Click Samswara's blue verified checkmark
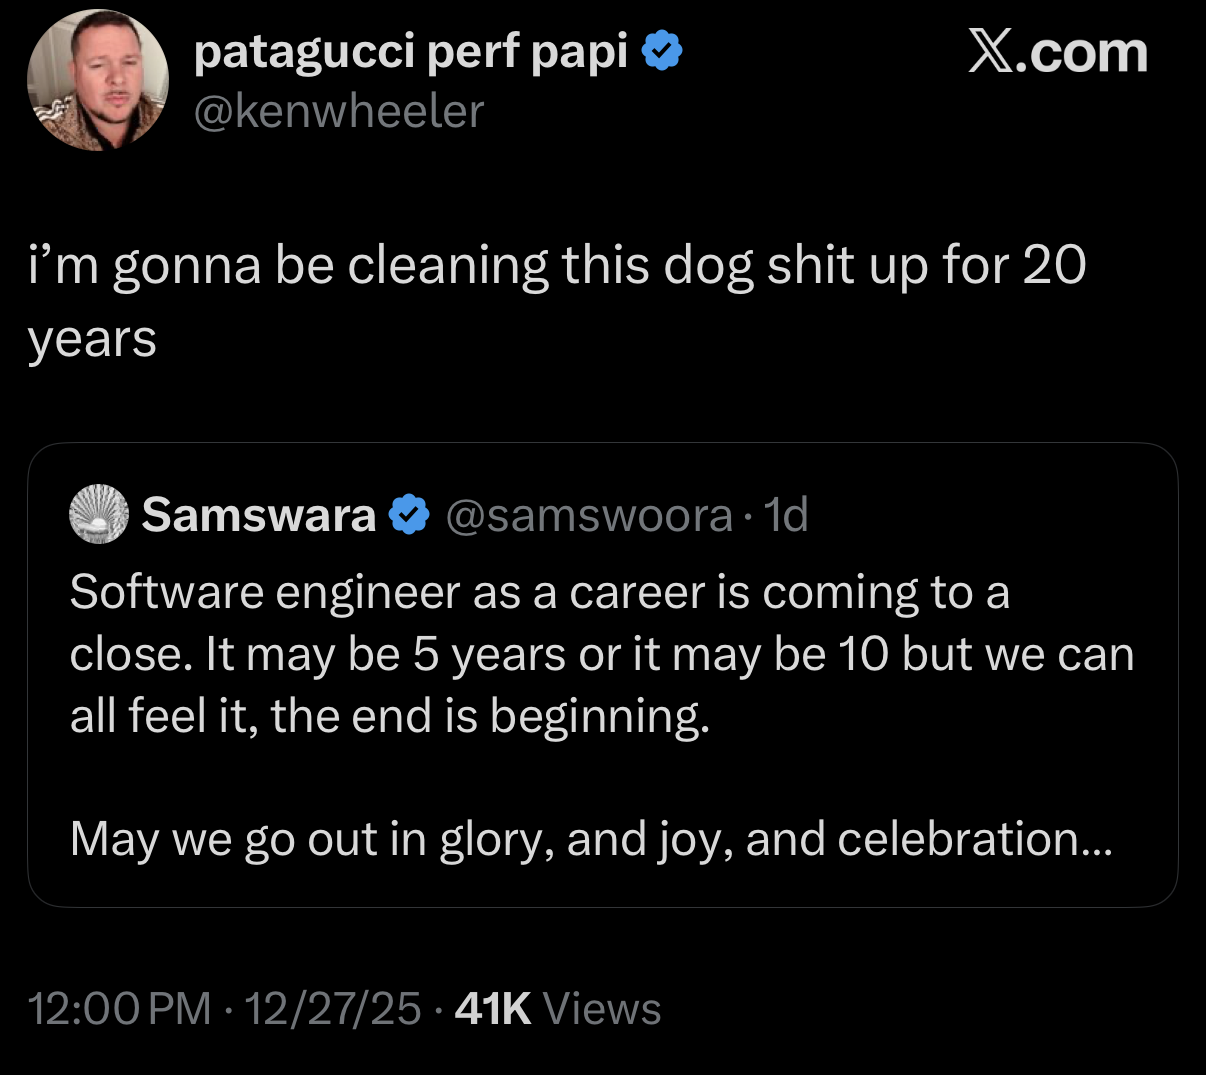1206x1075 pixels. (408, 515)
